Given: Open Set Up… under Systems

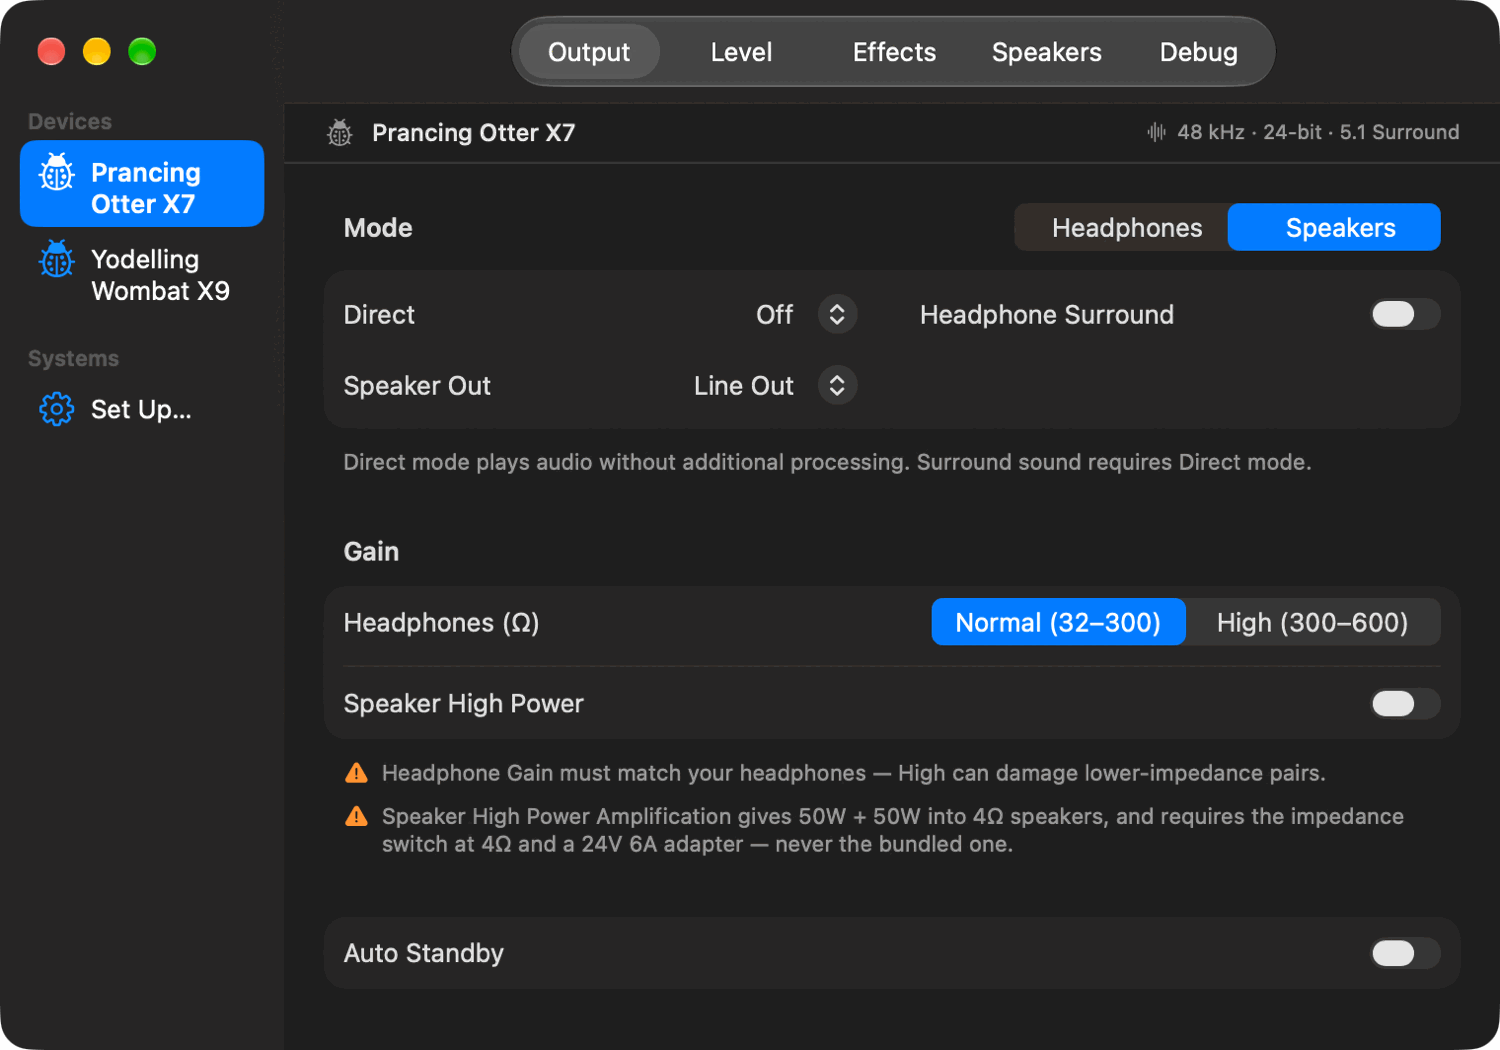Looking at the screenshot, I should 142,409.
